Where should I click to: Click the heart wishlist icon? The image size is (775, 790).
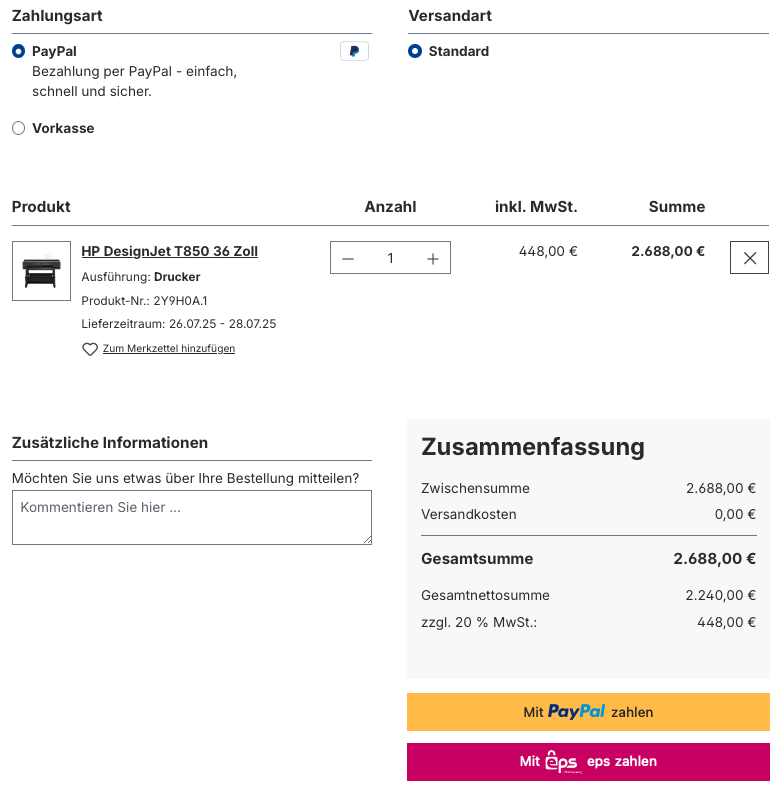90,349
